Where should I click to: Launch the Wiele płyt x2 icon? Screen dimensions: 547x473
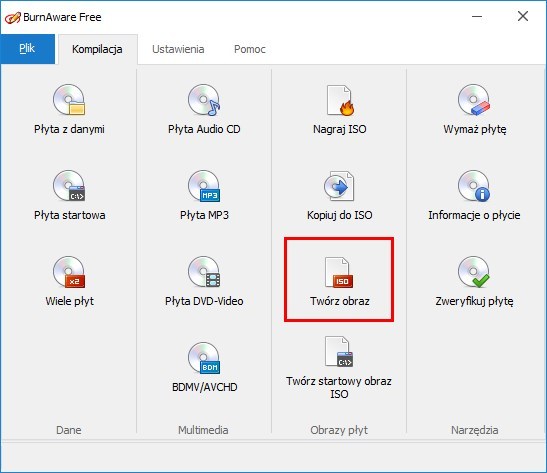coord(69,272)
